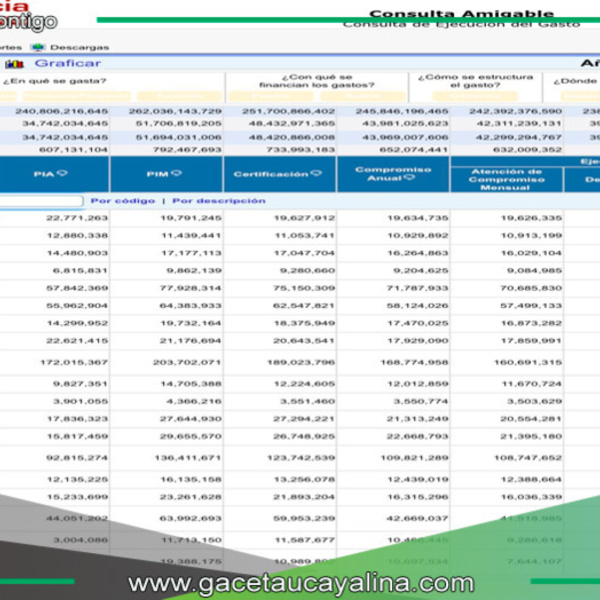Open the Graficar link
Viewport: 600px width, 600px height.
68,63
